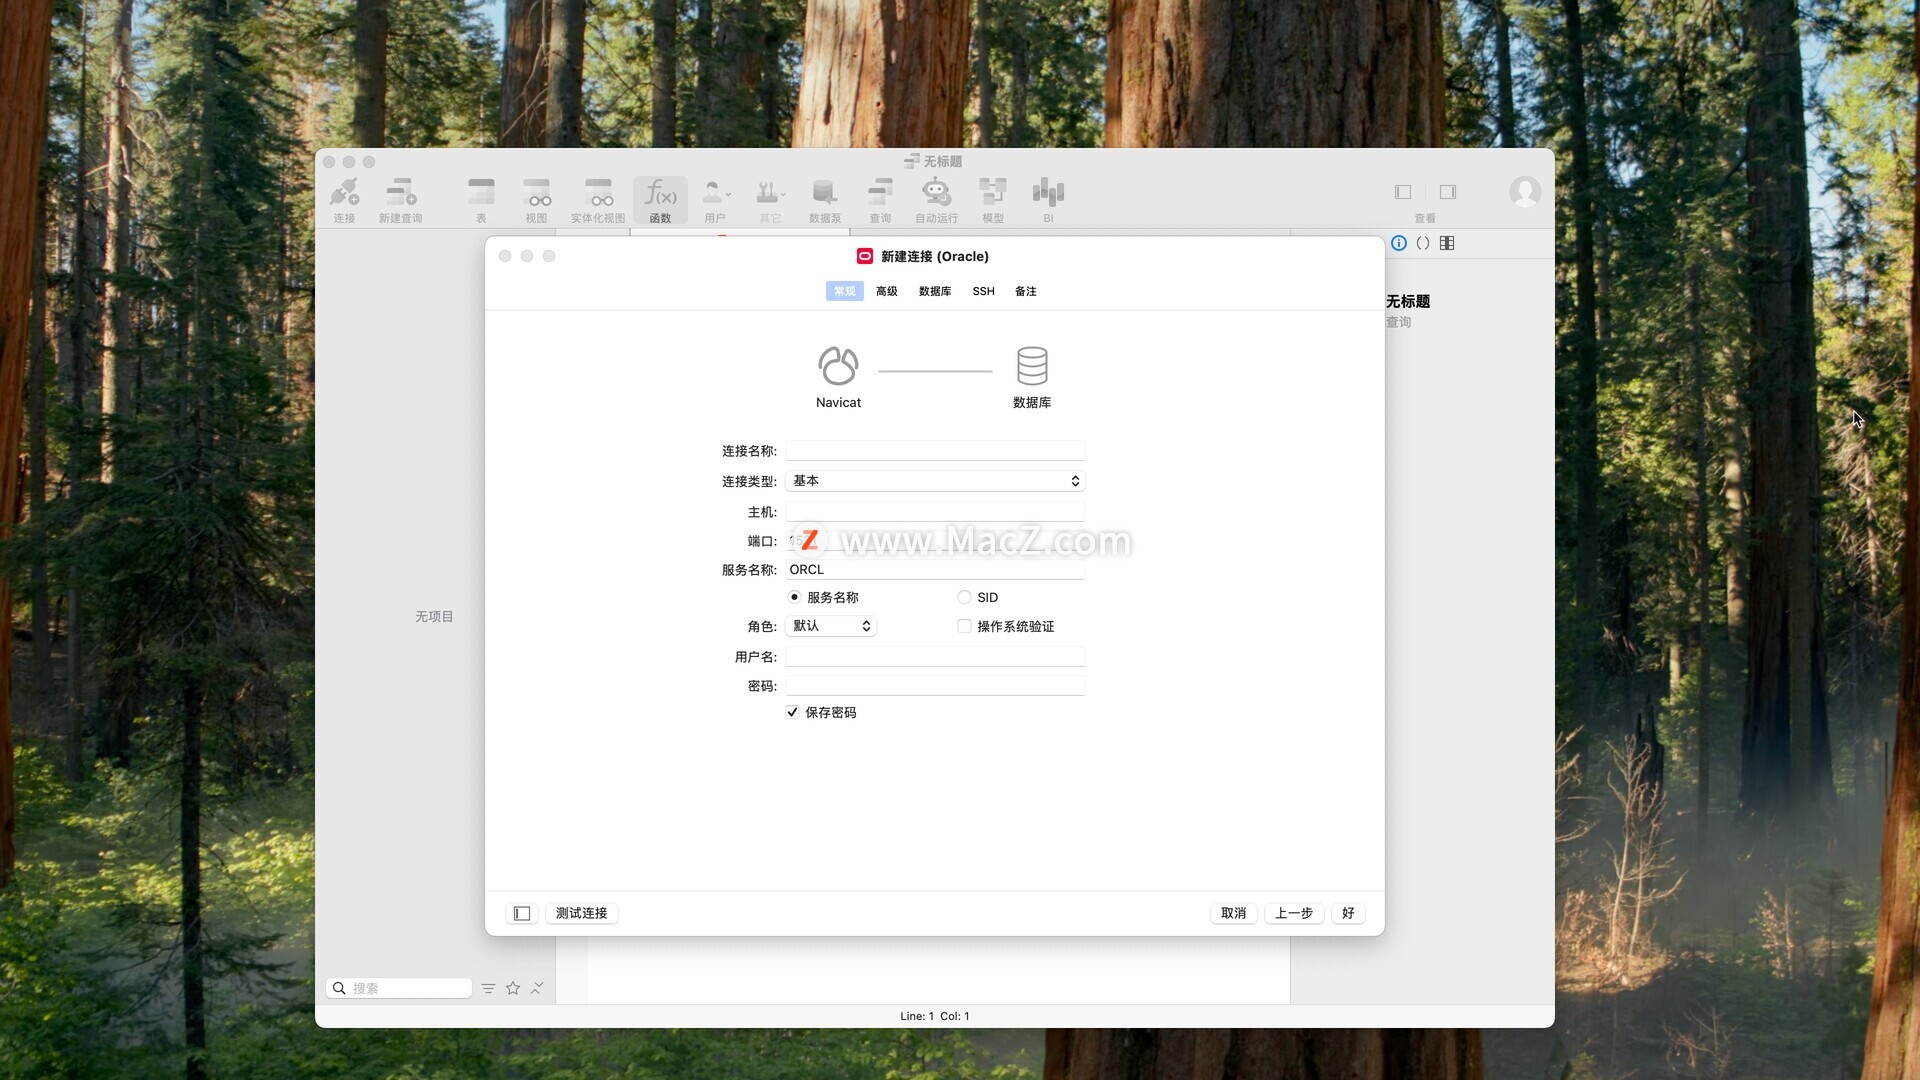
Task: Switch to the Advanced (高级) tab
Action: 887,291
